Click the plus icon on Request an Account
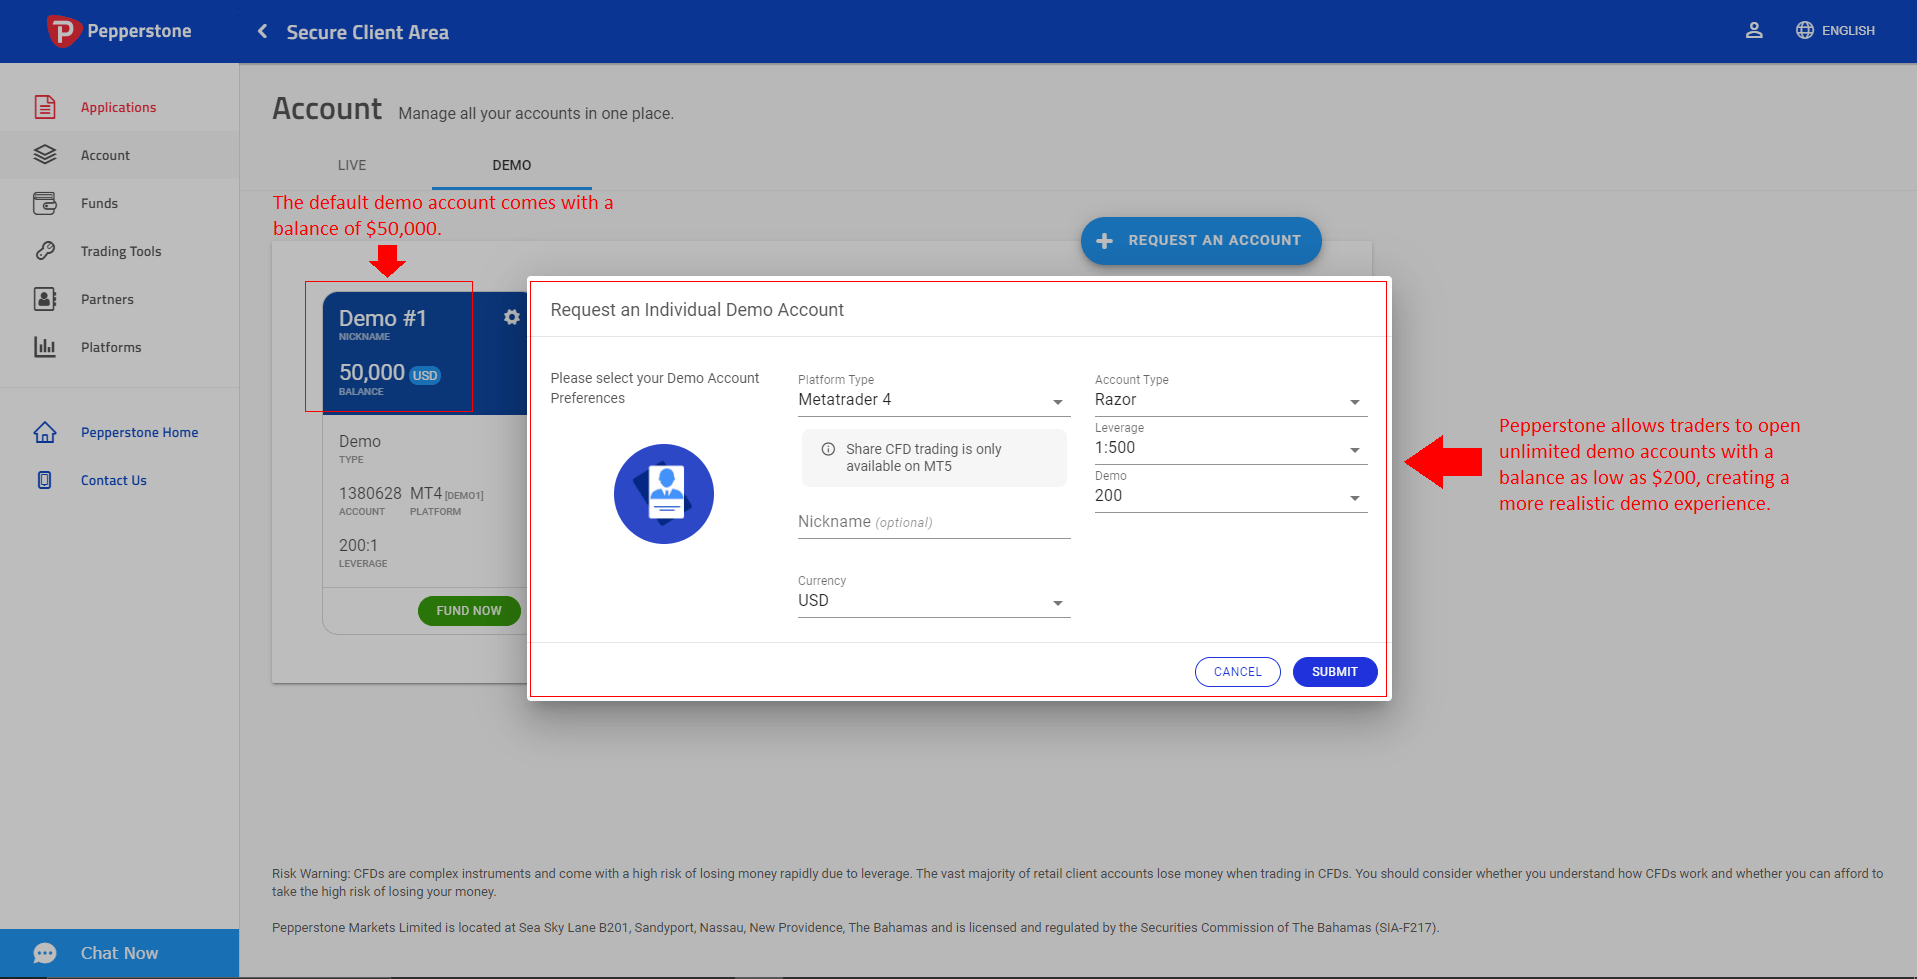The height and width of the screenshot is (979, 1917). coord(1105,241)
